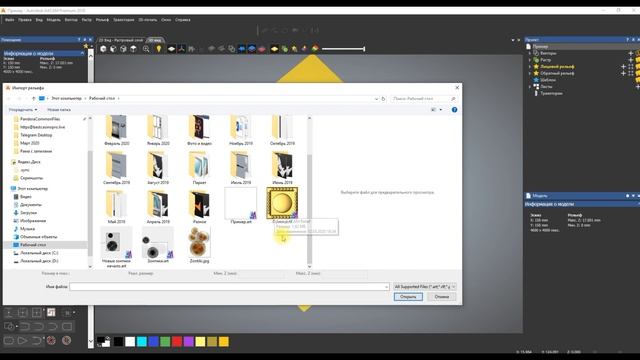640x360 pixels.
Task: Select Шаблоны in the project tree
Action: coord(548,80)
